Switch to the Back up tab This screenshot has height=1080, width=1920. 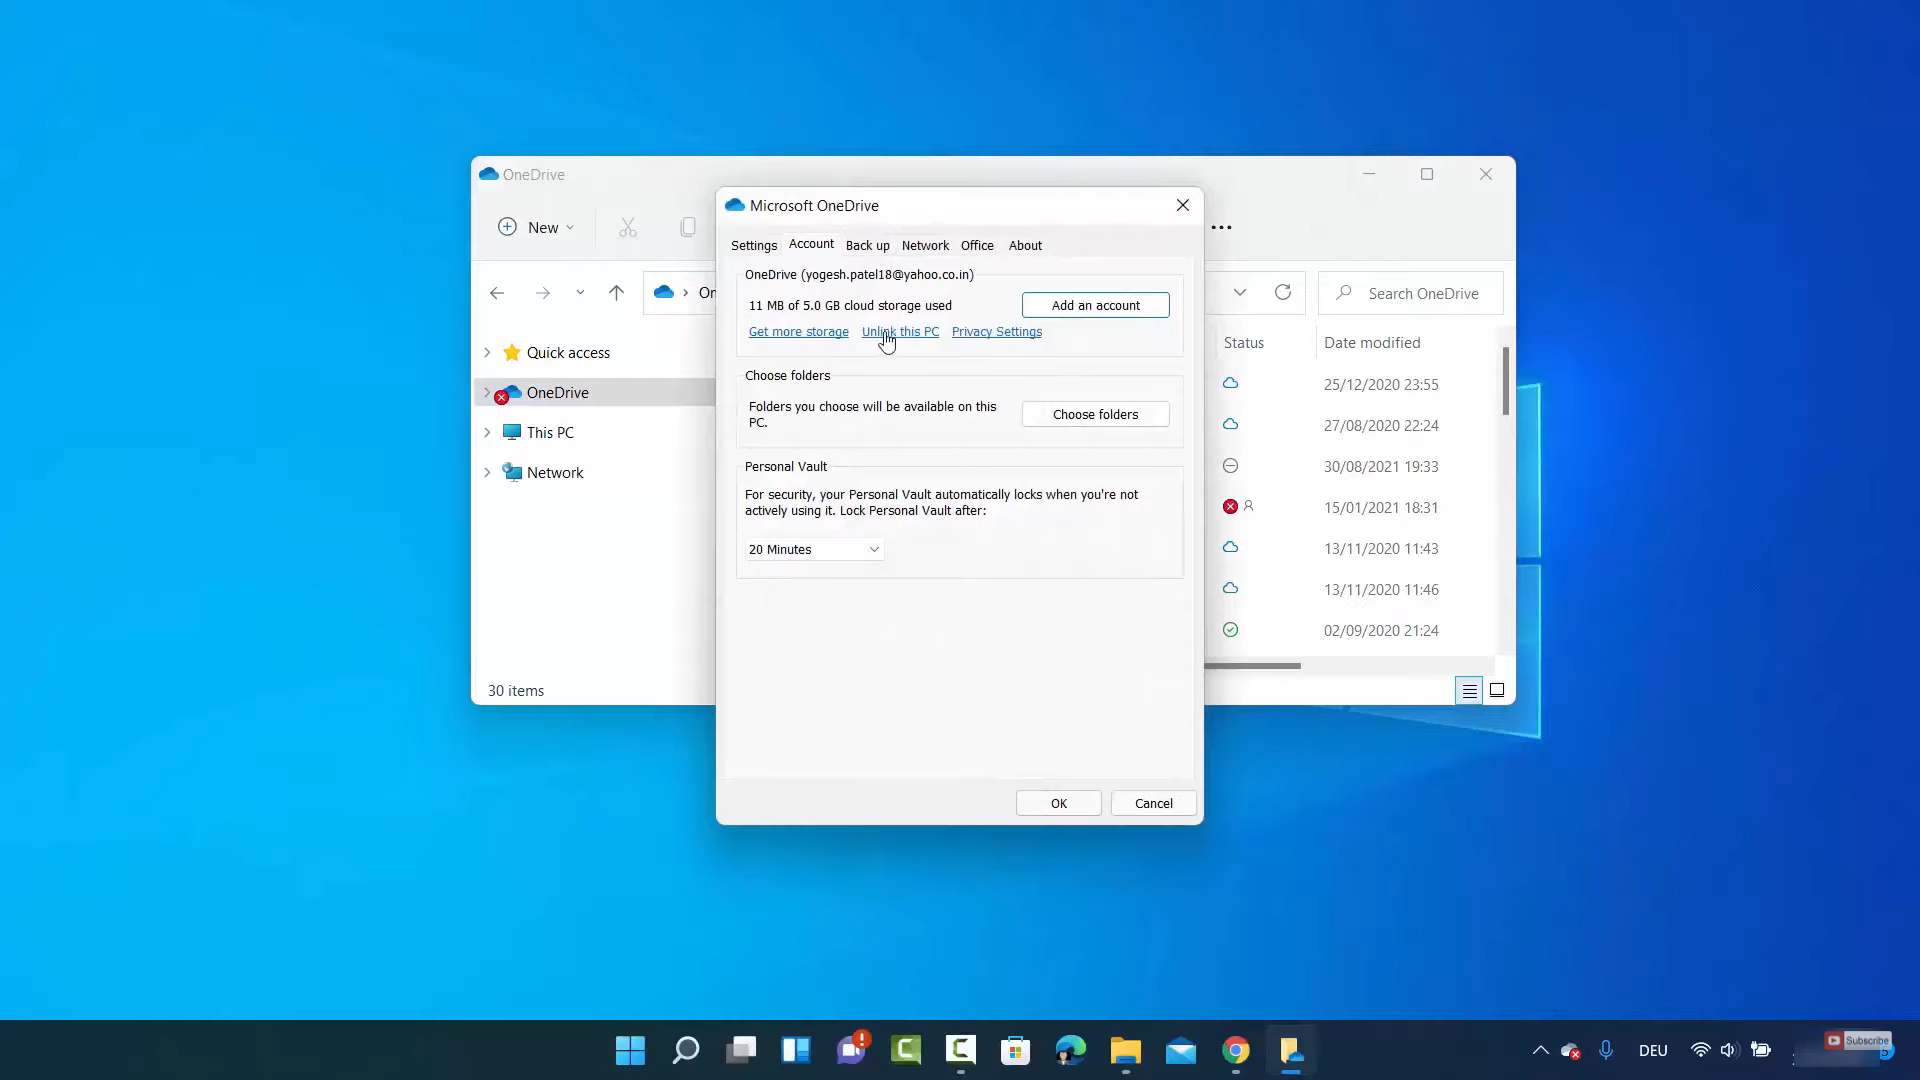pos(867,246)
